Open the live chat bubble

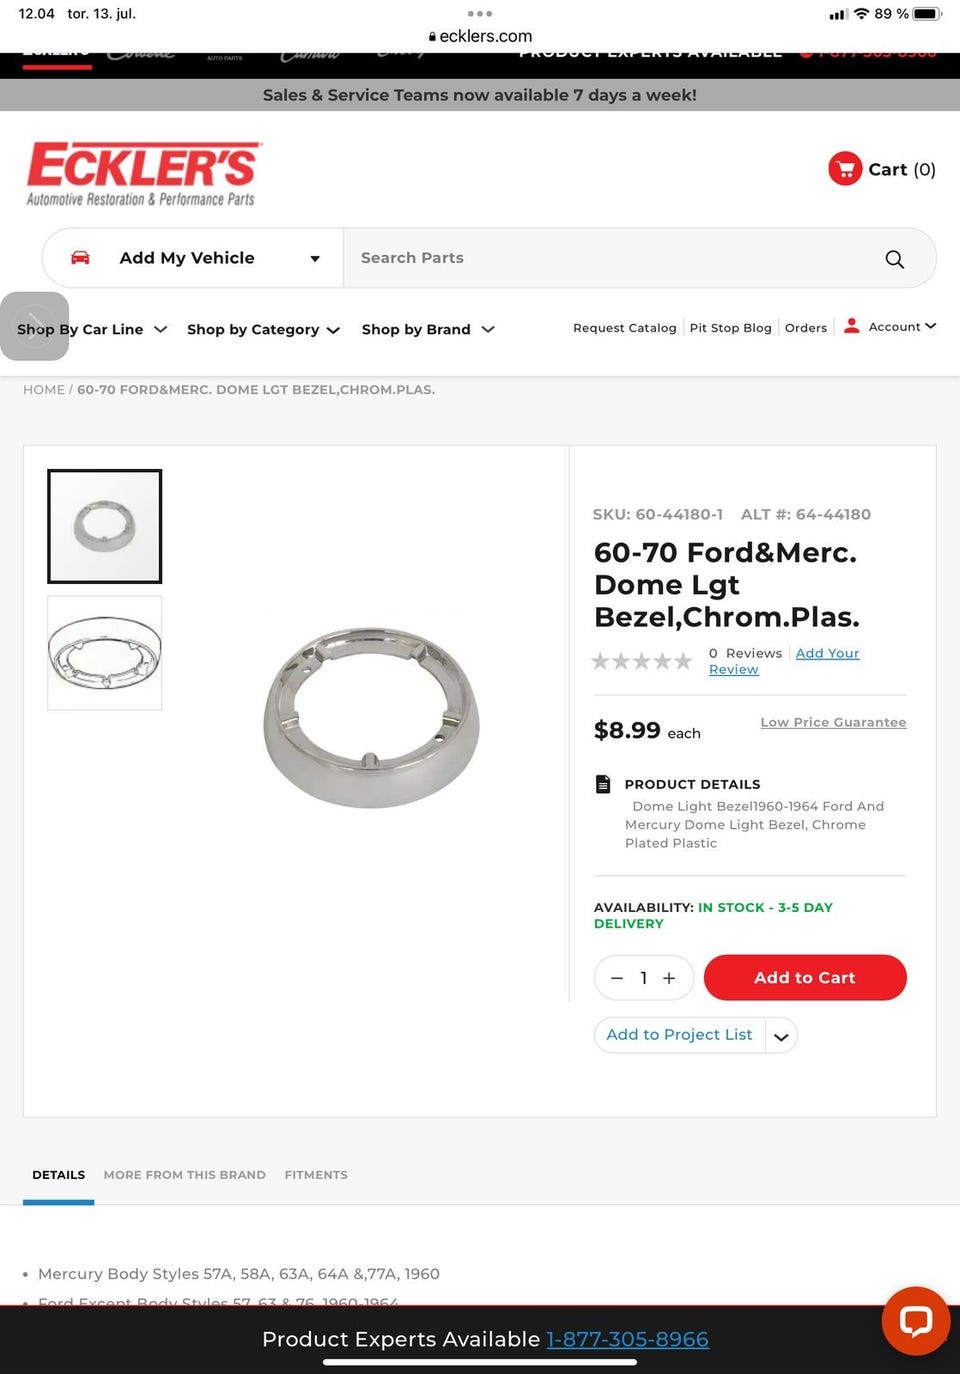point(915,1320)
